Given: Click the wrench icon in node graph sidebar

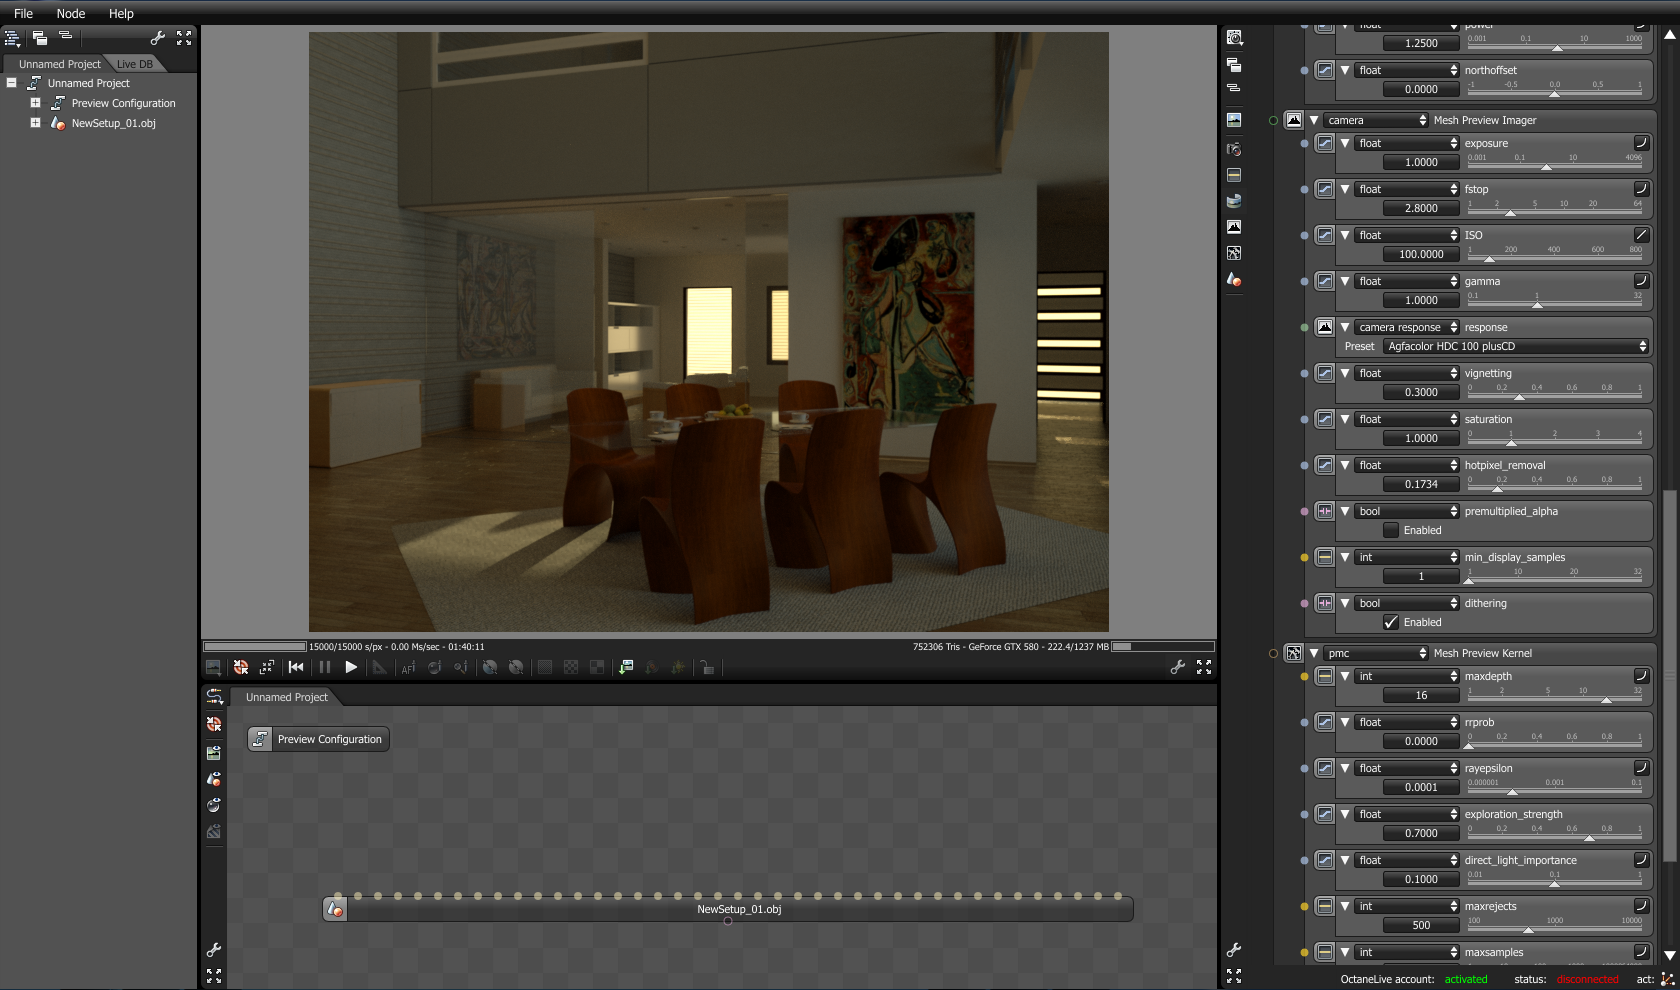Looking at the screenshot, I should [x=214, y=950].
